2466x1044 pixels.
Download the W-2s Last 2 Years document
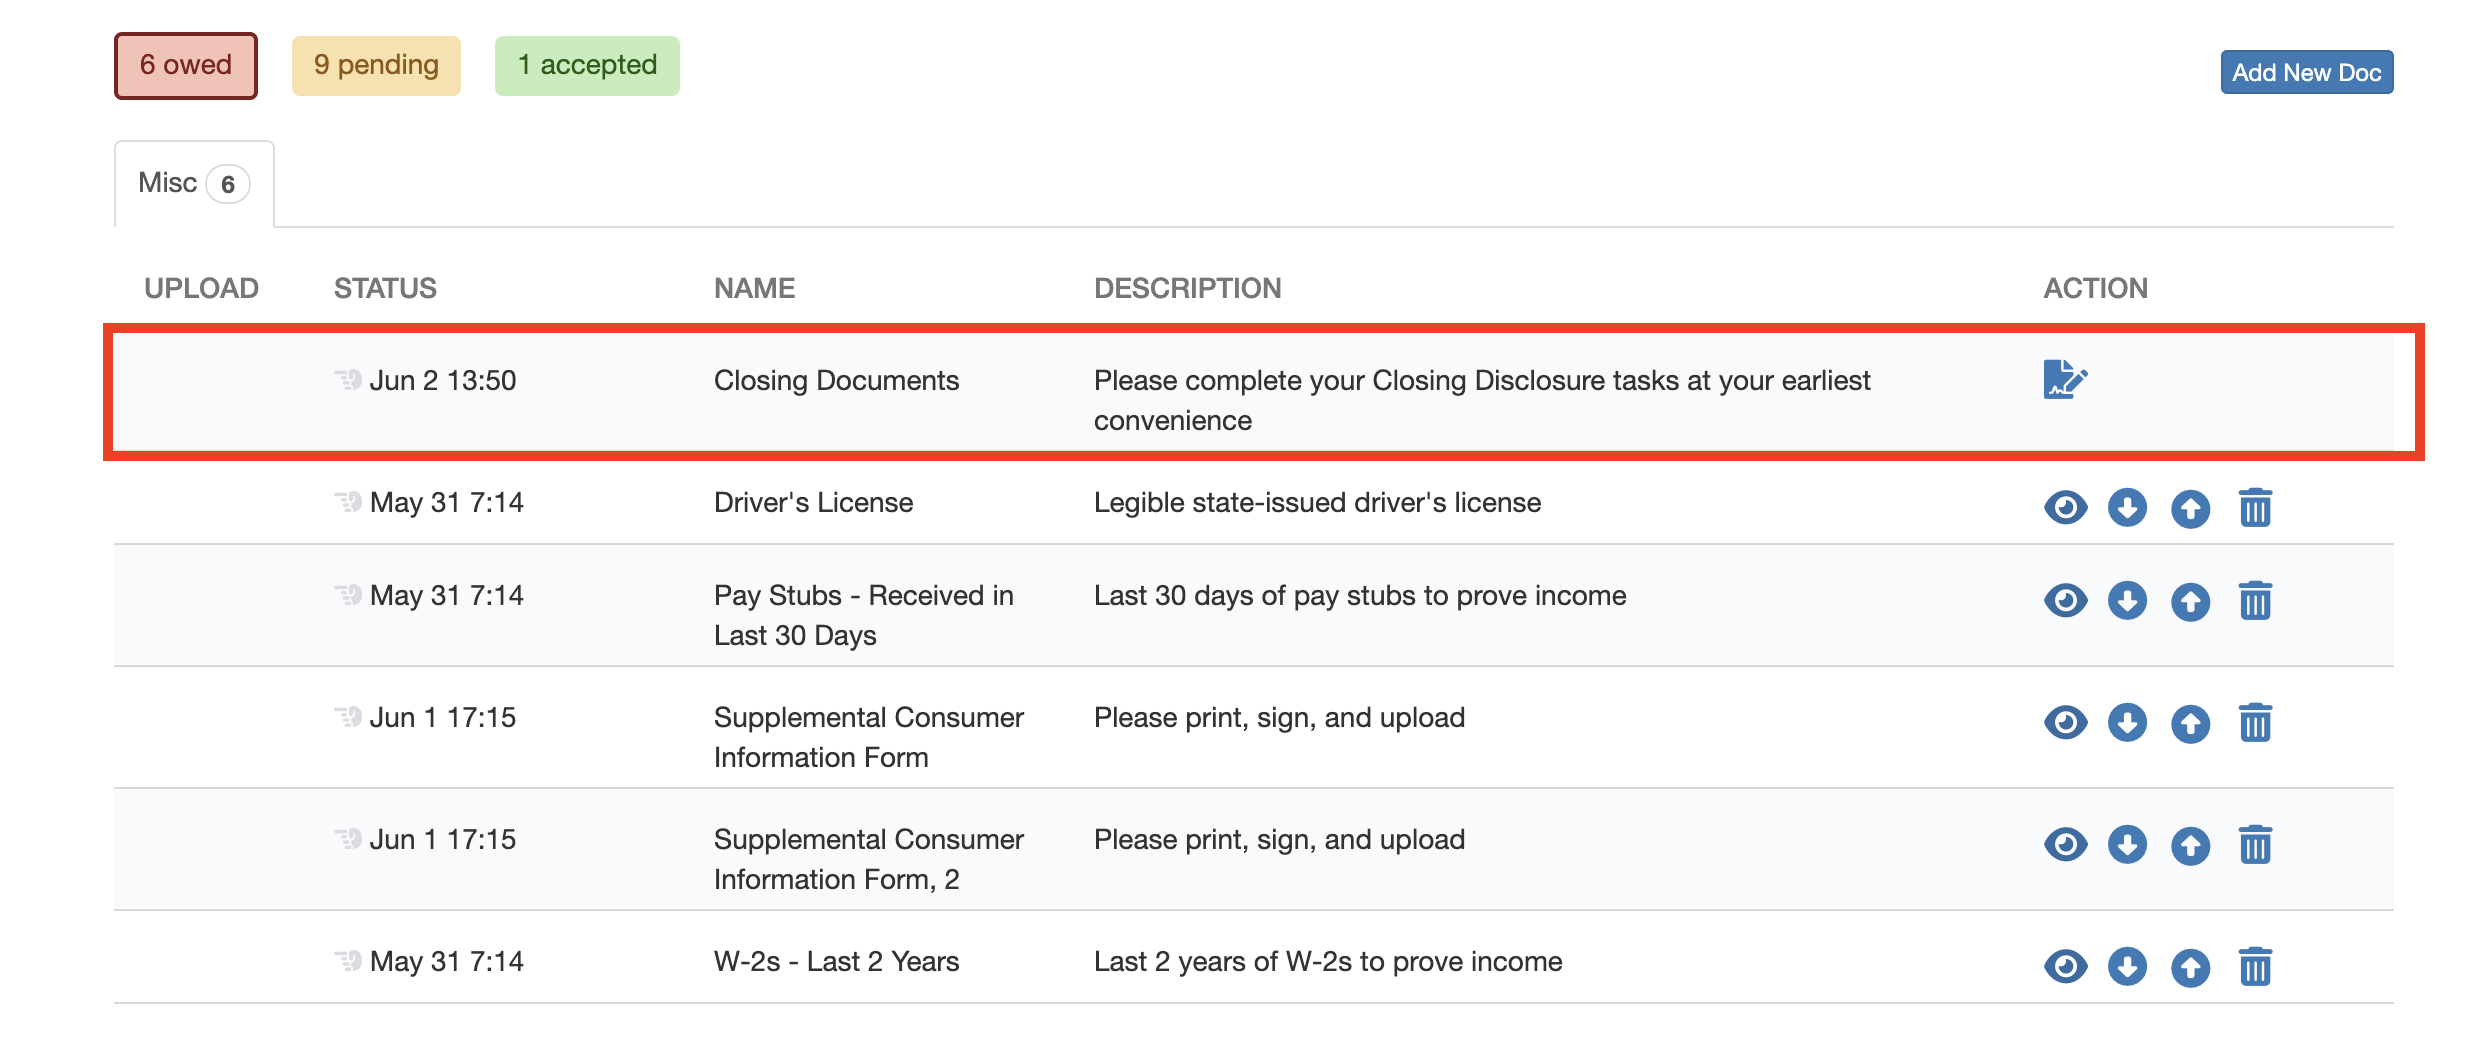point(2127,967)
